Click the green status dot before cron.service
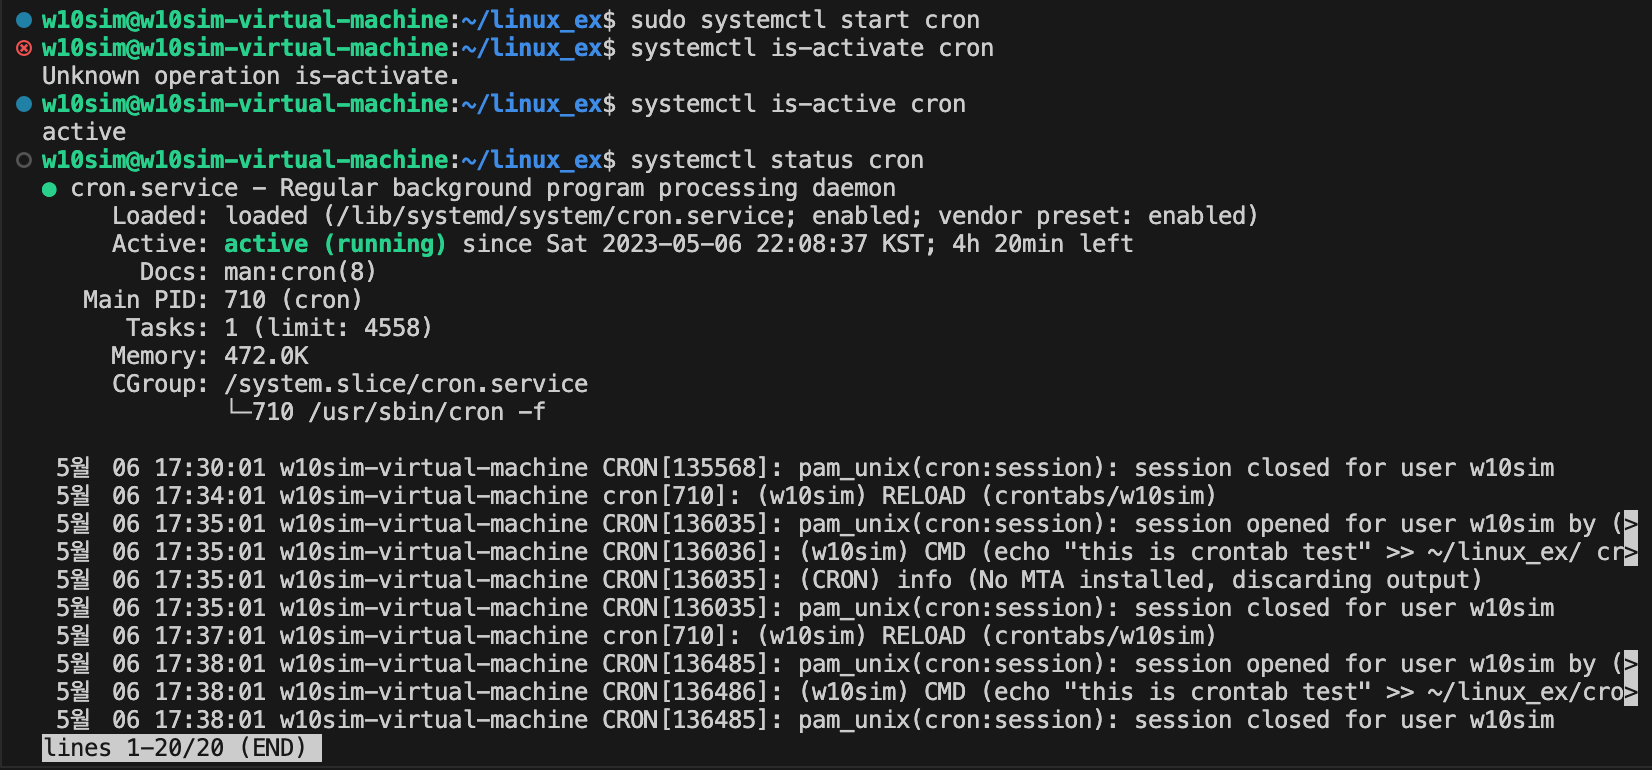1652x770 pixels. (x=49, y=189)
